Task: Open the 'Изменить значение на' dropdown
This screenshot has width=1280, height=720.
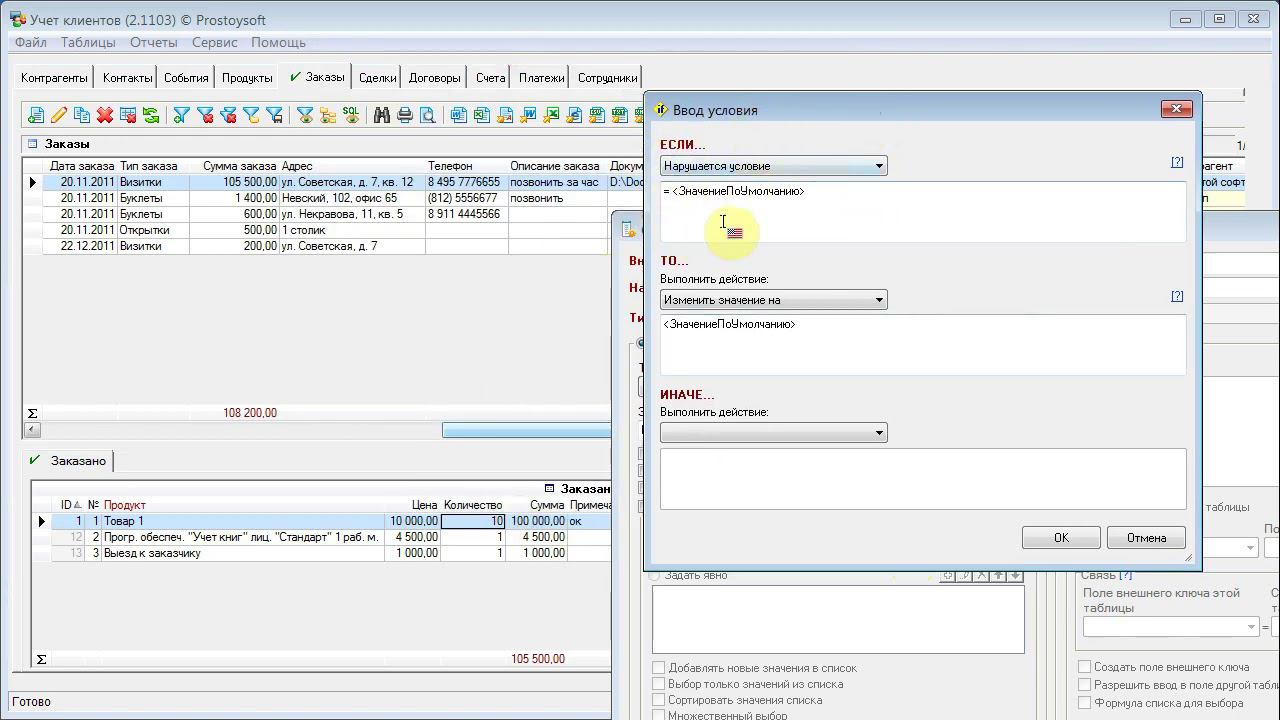Action: pyautogui.click(x=773, y=300)
